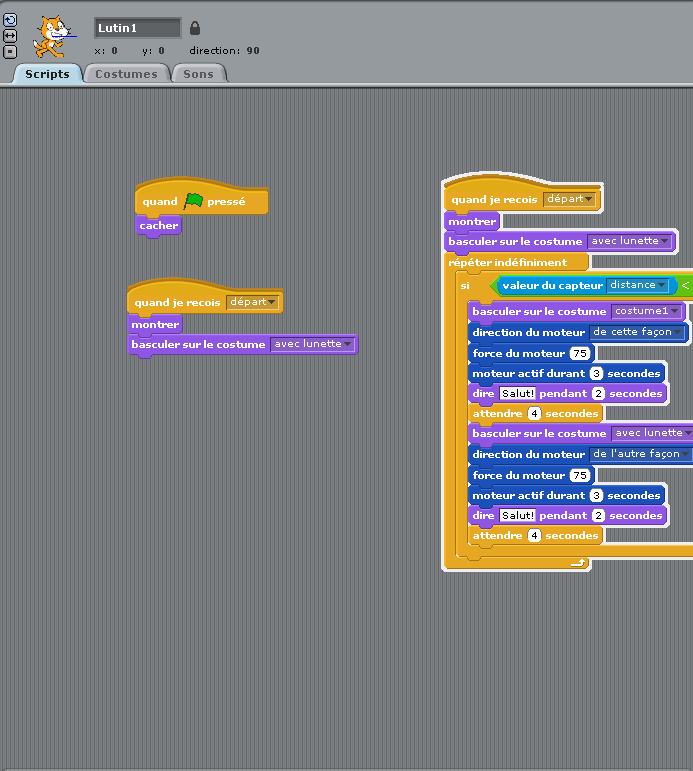Toggle the padlock icon beside the sprite name
Viewport: 693px width, 771px height.
click(195, 28)
